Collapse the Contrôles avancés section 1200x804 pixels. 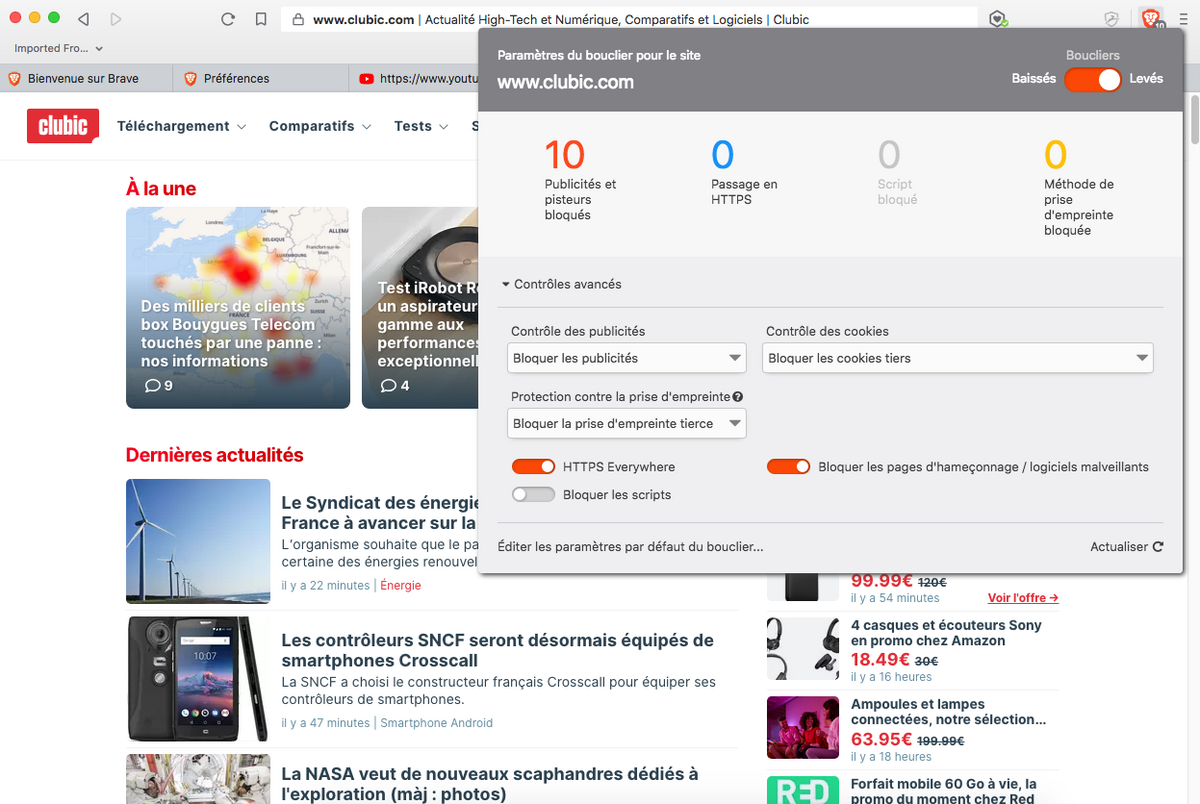[x=562, y=285]
